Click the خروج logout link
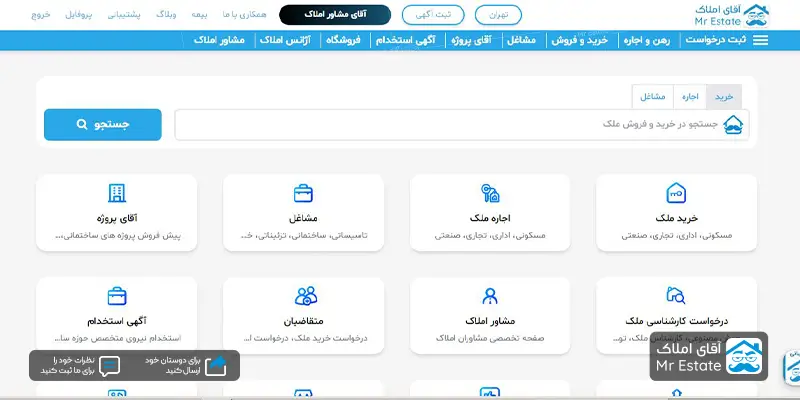This screenshot has width=800, height=400. [x=41, y=15]
